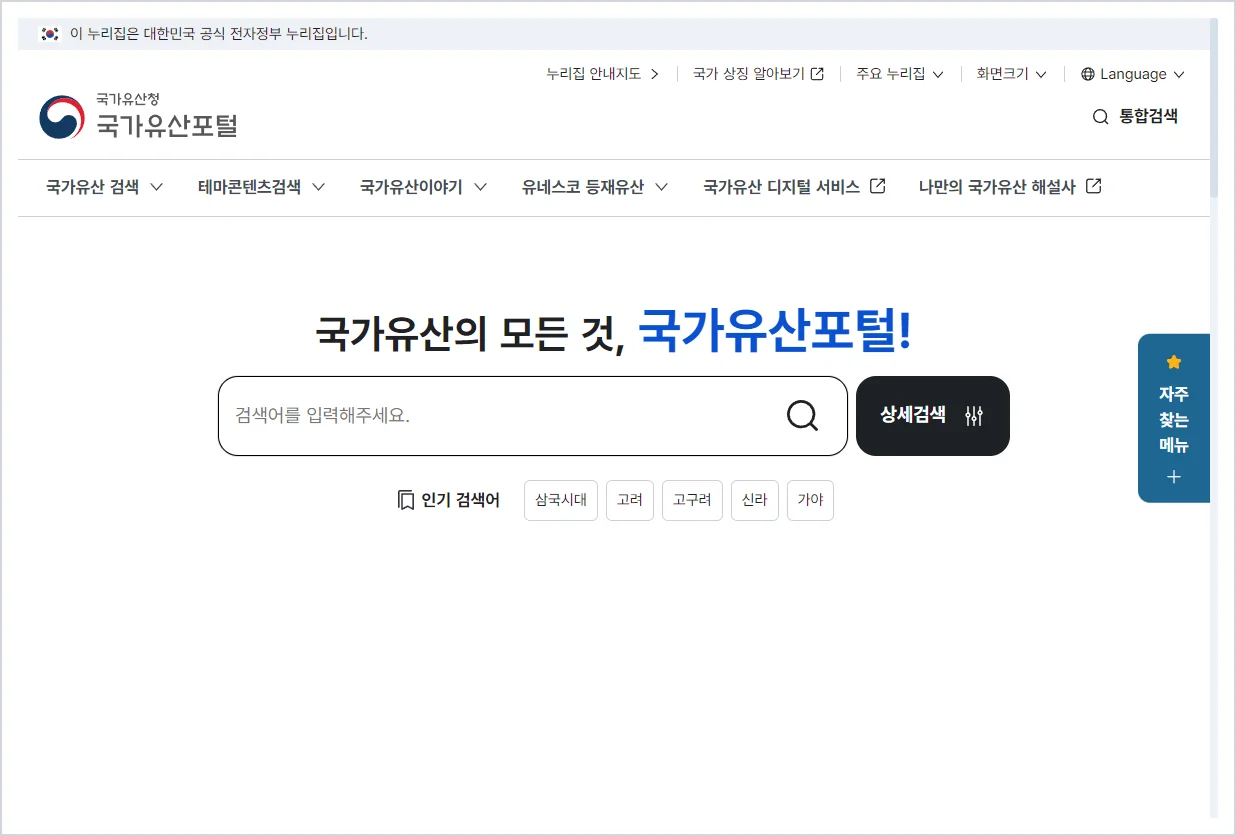Open the 주요 누리집 dropdown
Viewport: 1236px width, 836px height.
[900, 74]
